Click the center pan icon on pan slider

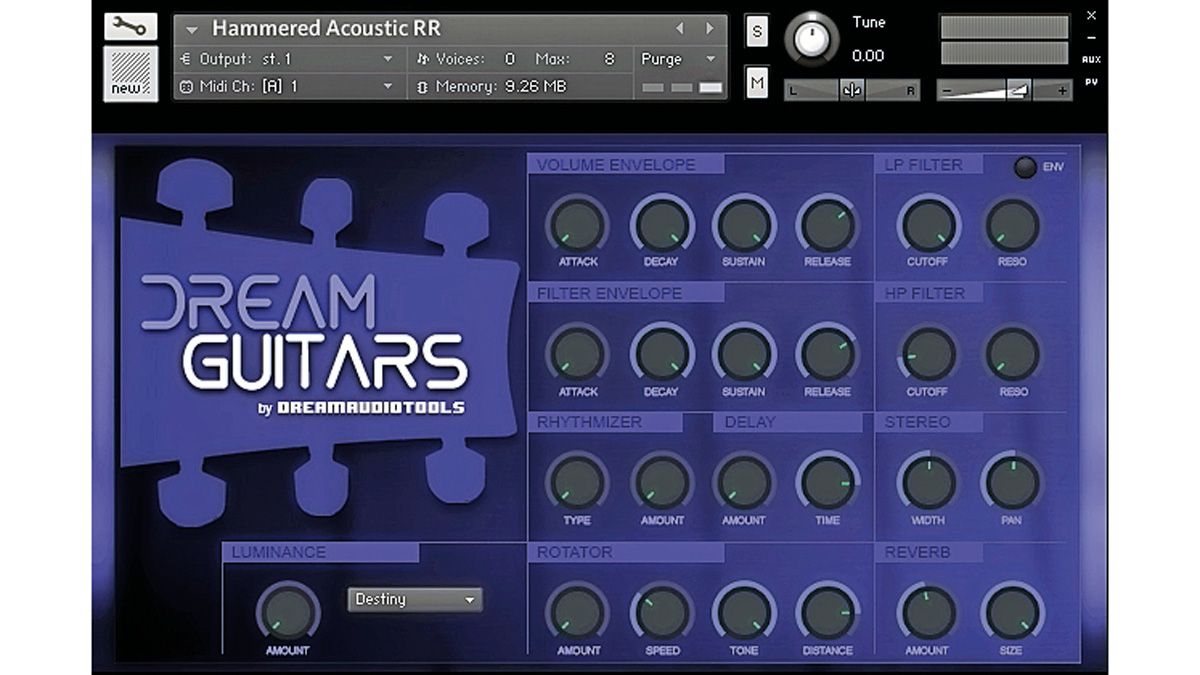[852, 90]
